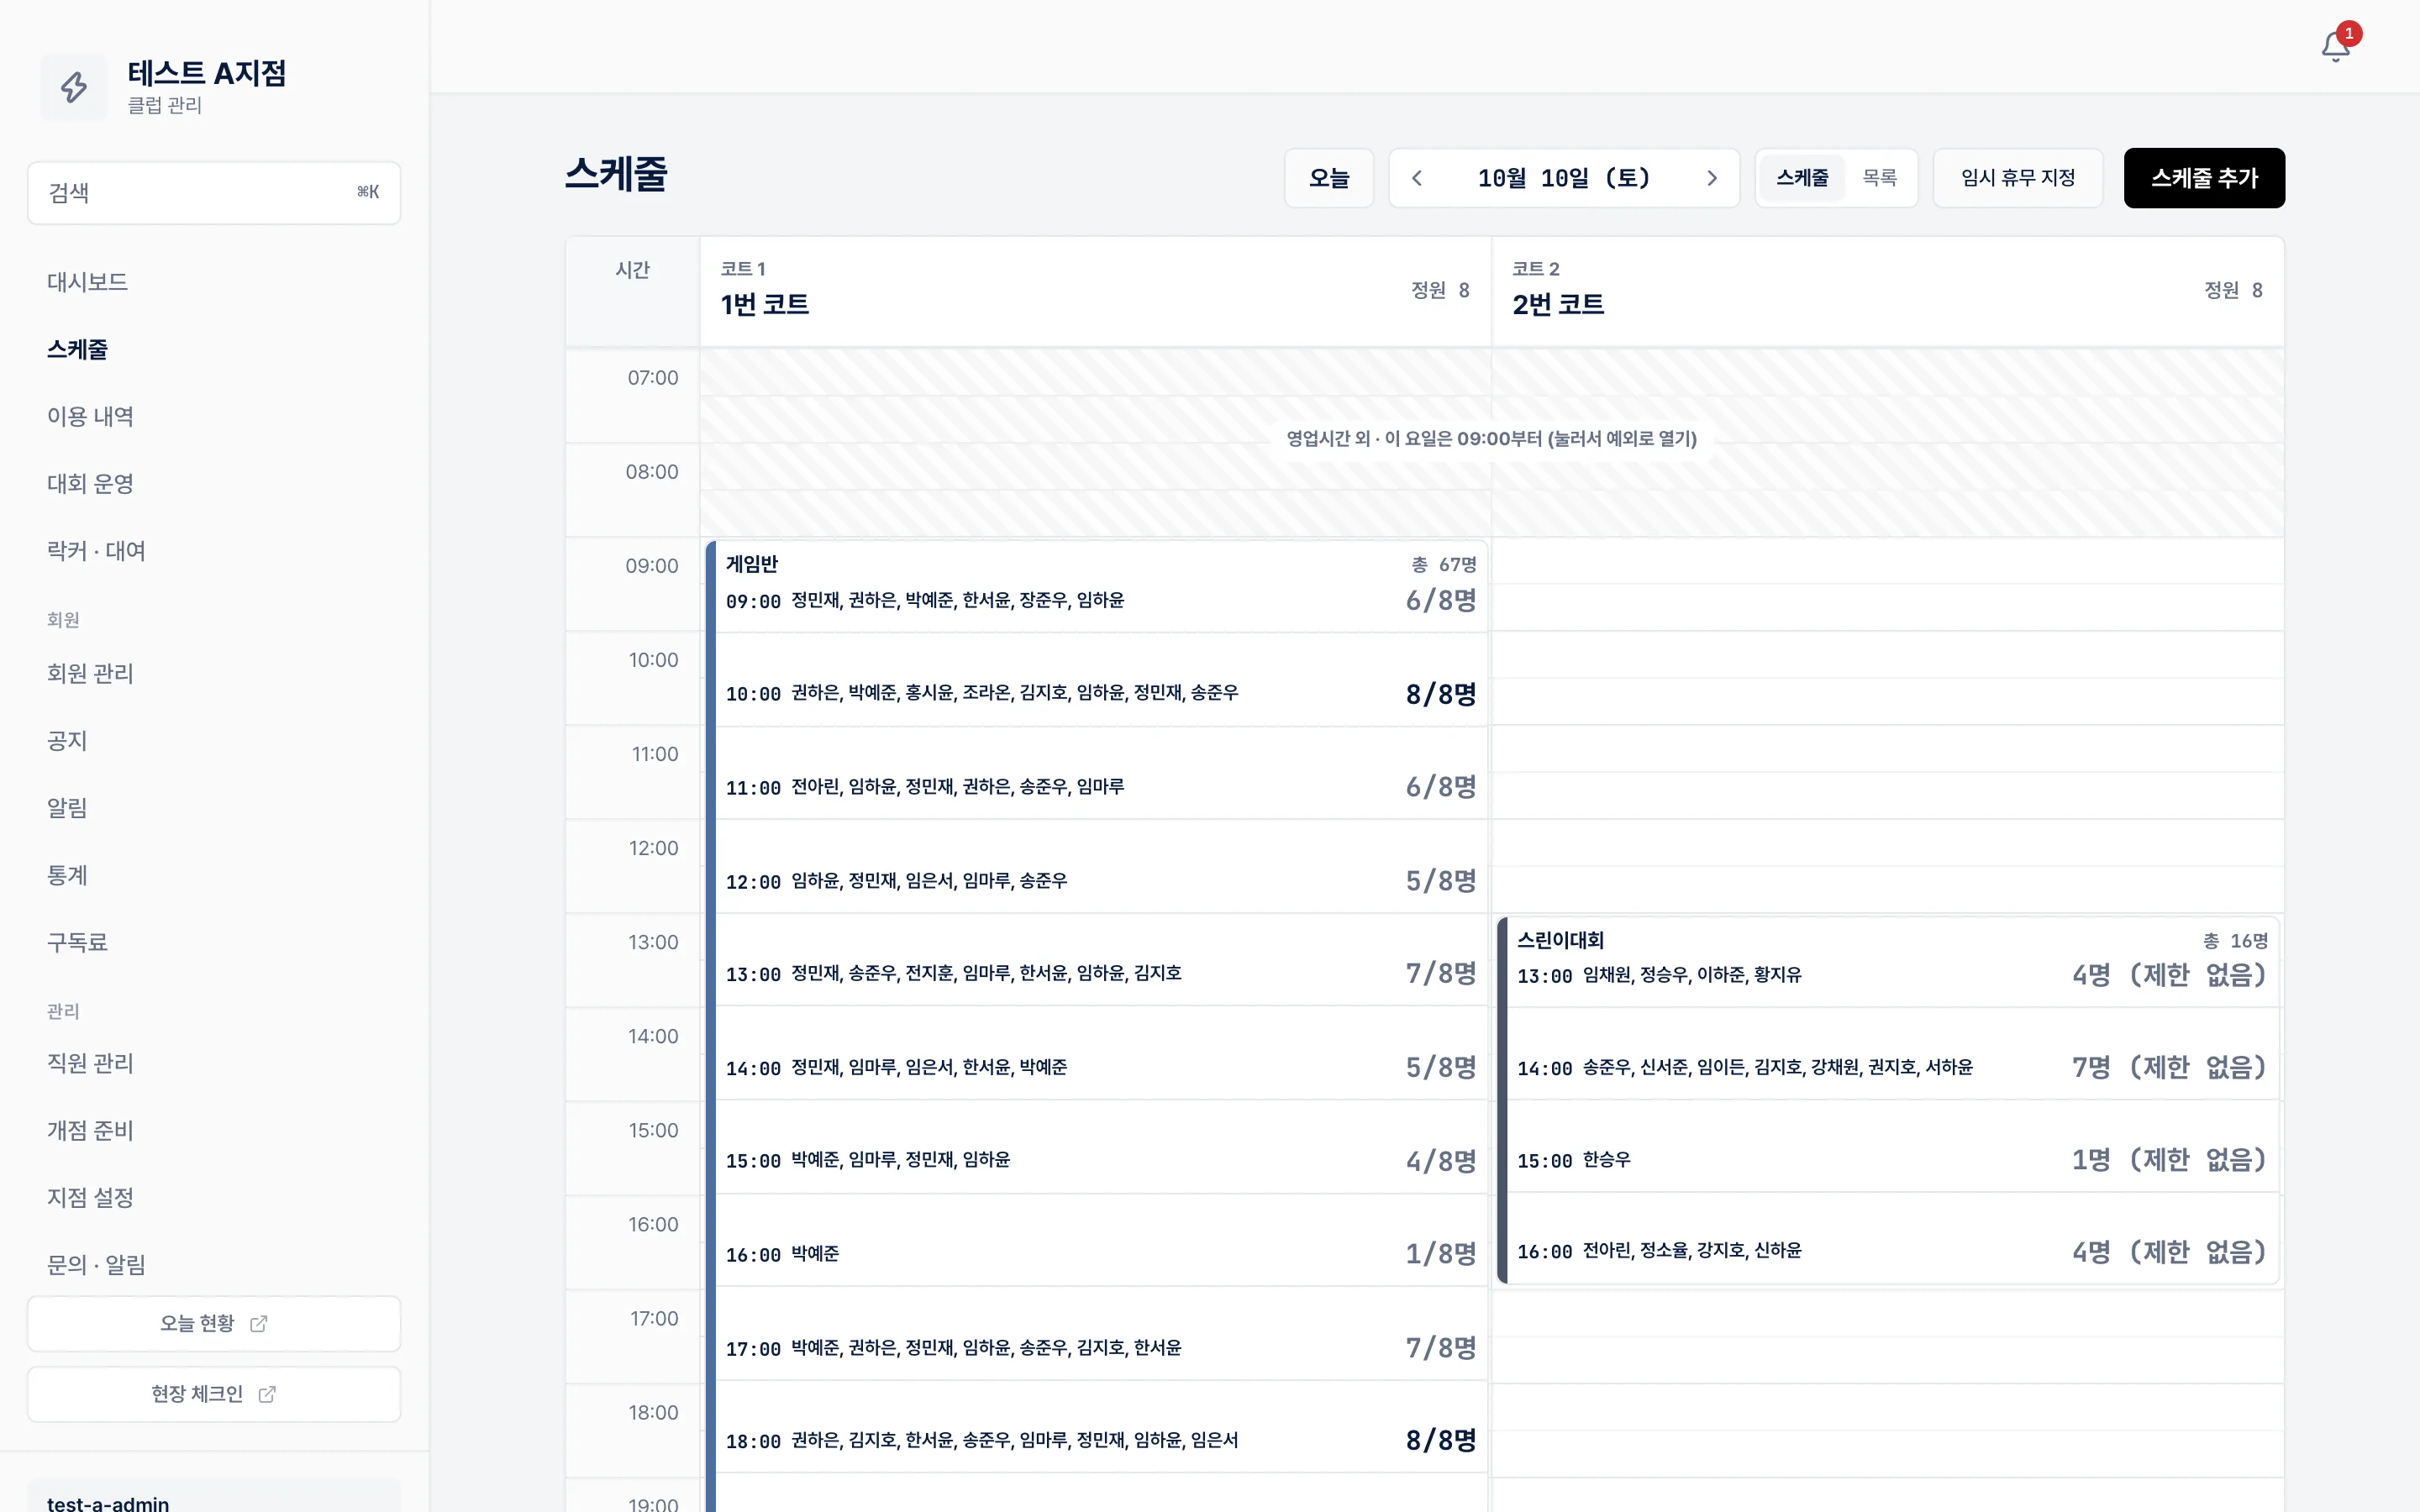Open 14:00 session with 7명 (제한 없음)
This screenshot has height=1512, width=2420.
click(x=1892, y=1054)
